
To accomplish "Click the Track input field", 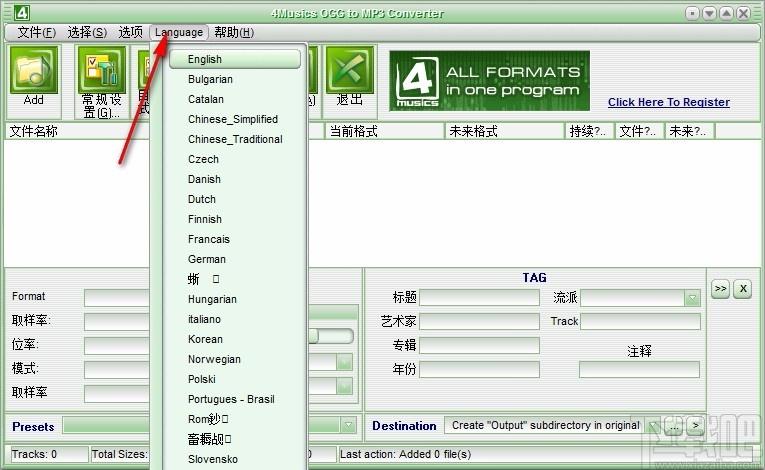I will coord(640,321).
